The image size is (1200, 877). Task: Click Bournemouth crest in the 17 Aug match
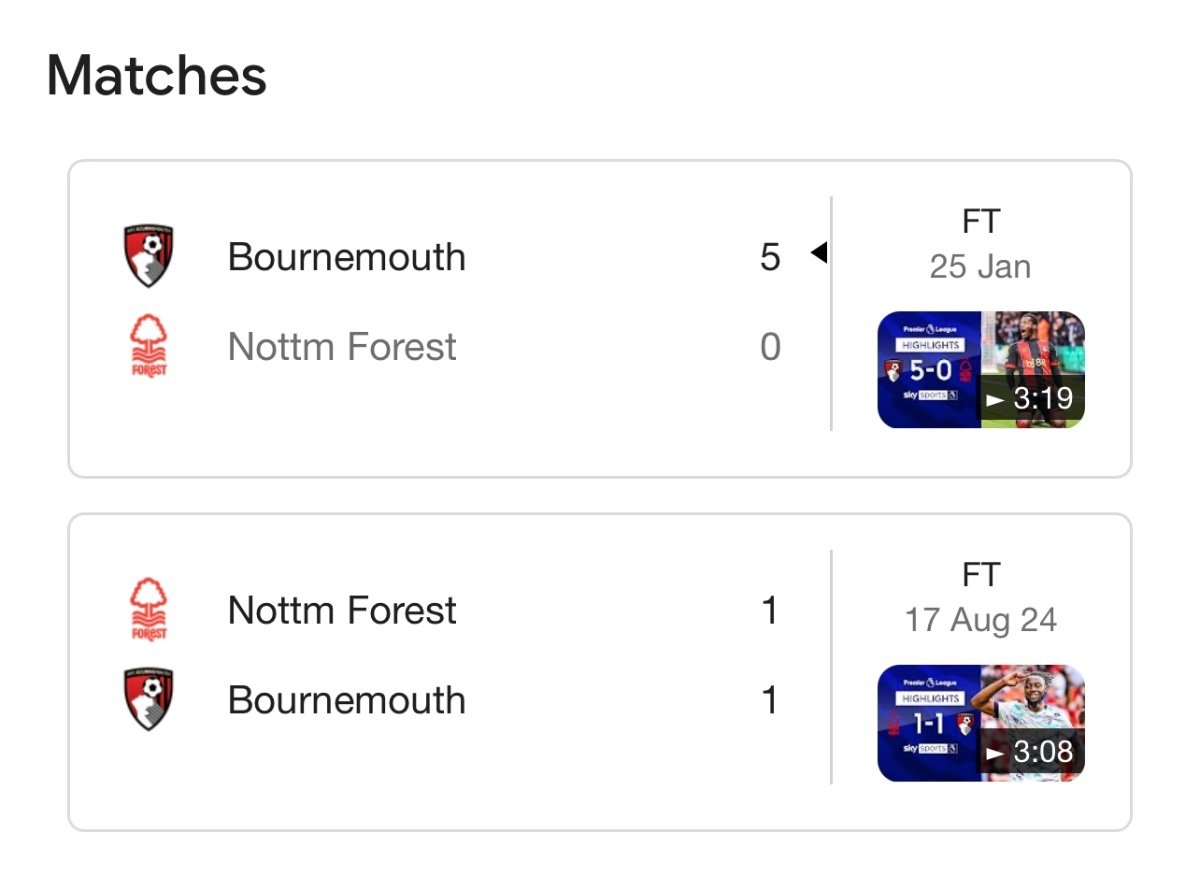tap(149, 700)
